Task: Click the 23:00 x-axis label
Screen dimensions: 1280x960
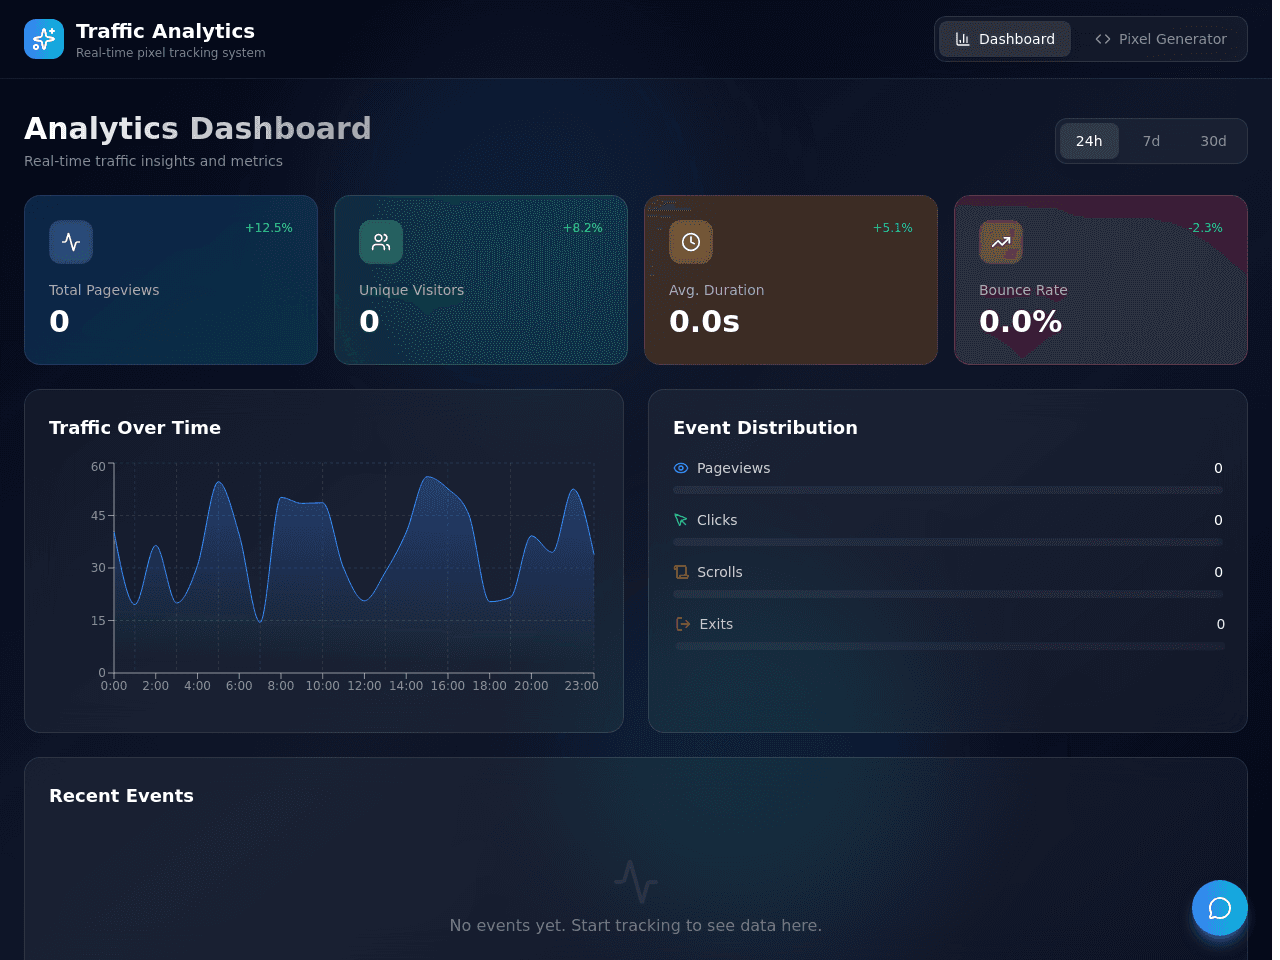Action: pos(581,686)
